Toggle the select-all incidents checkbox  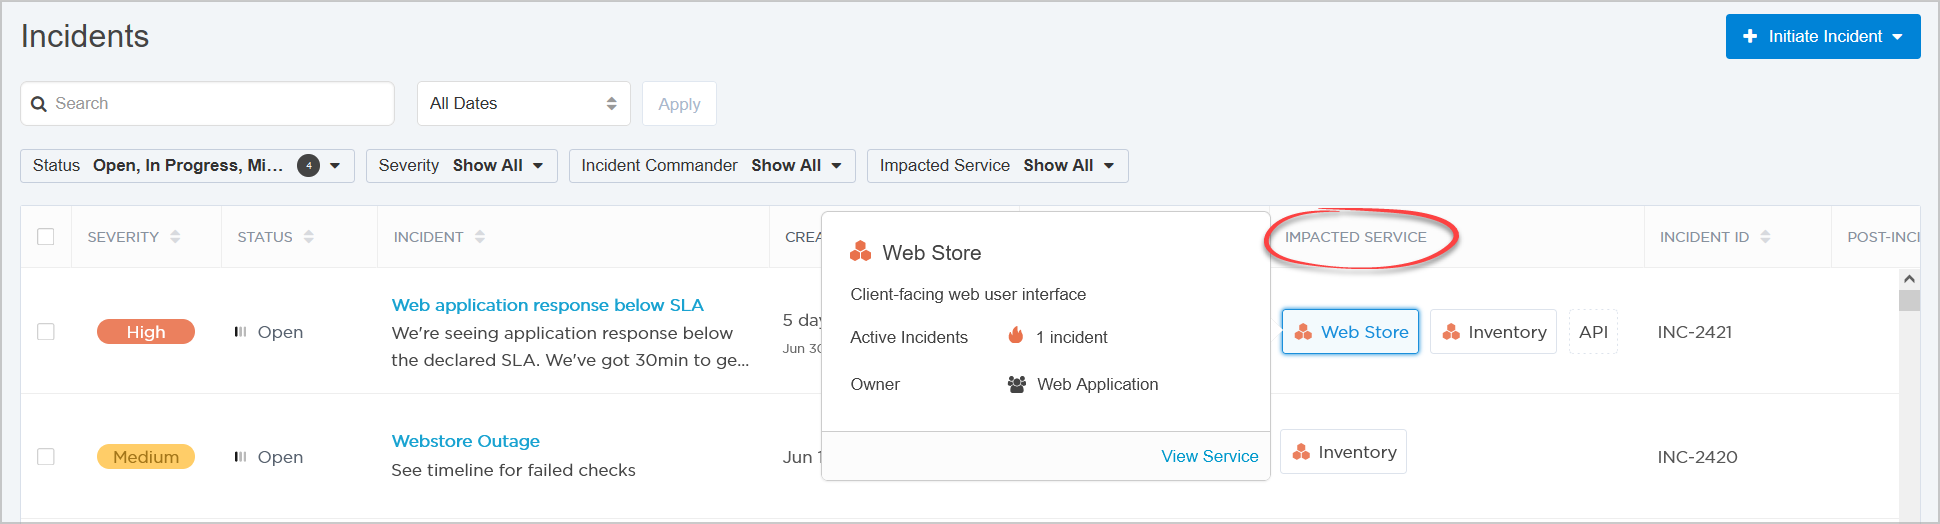click(x=46, y=237)
